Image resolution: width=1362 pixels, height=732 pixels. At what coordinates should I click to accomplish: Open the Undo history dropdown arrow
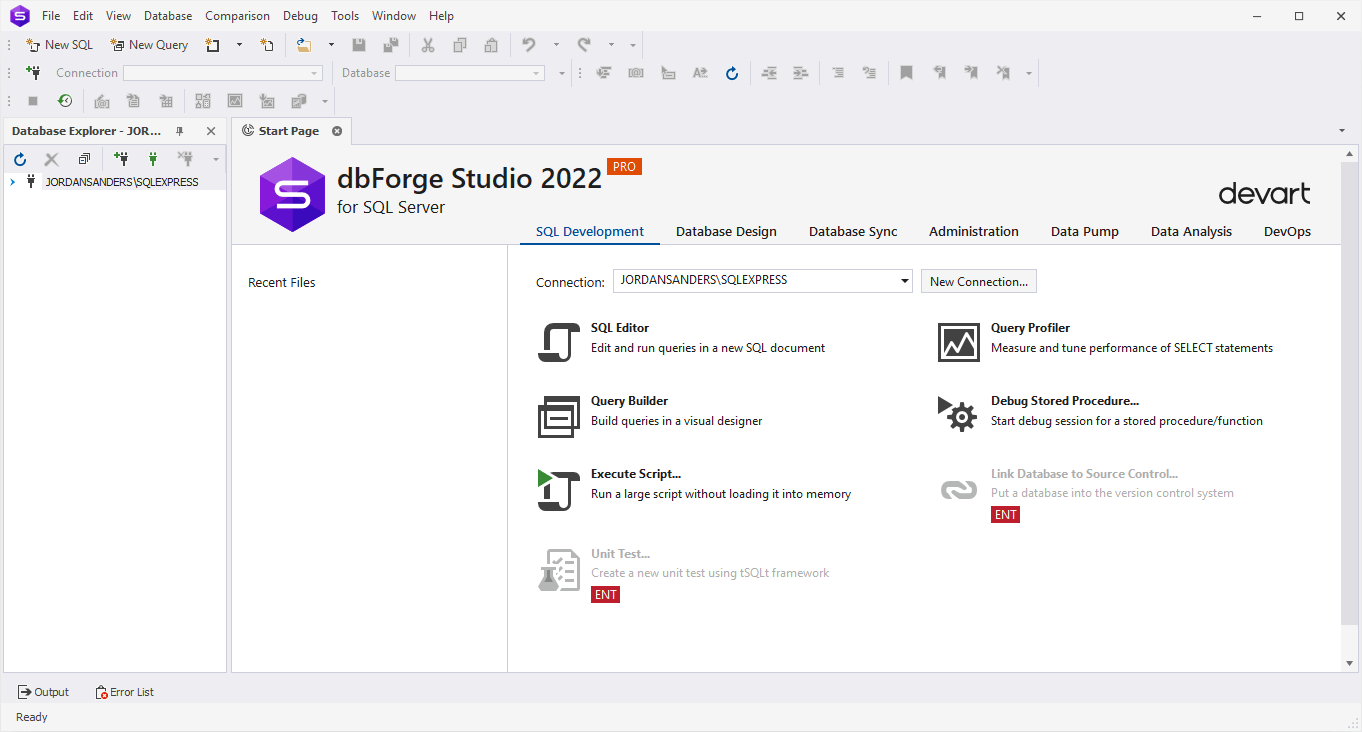(556, 44)
